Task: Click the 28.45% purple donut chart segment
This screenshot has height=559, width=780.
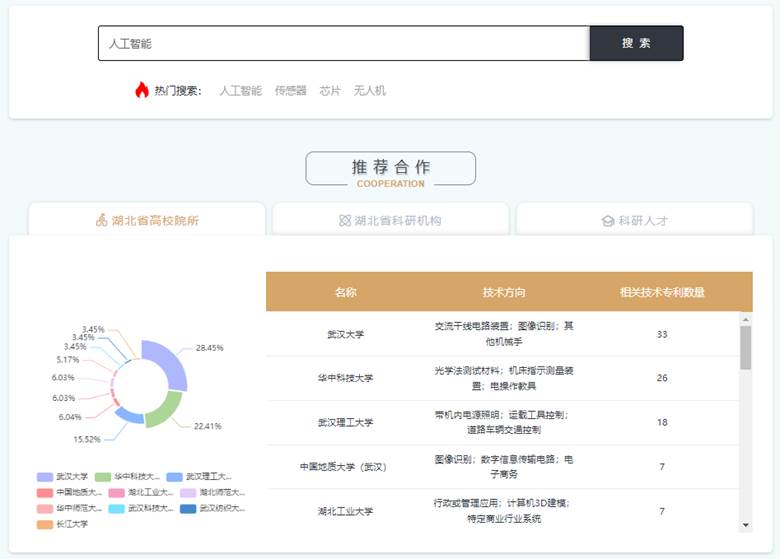Action: [x=169, y=362]
